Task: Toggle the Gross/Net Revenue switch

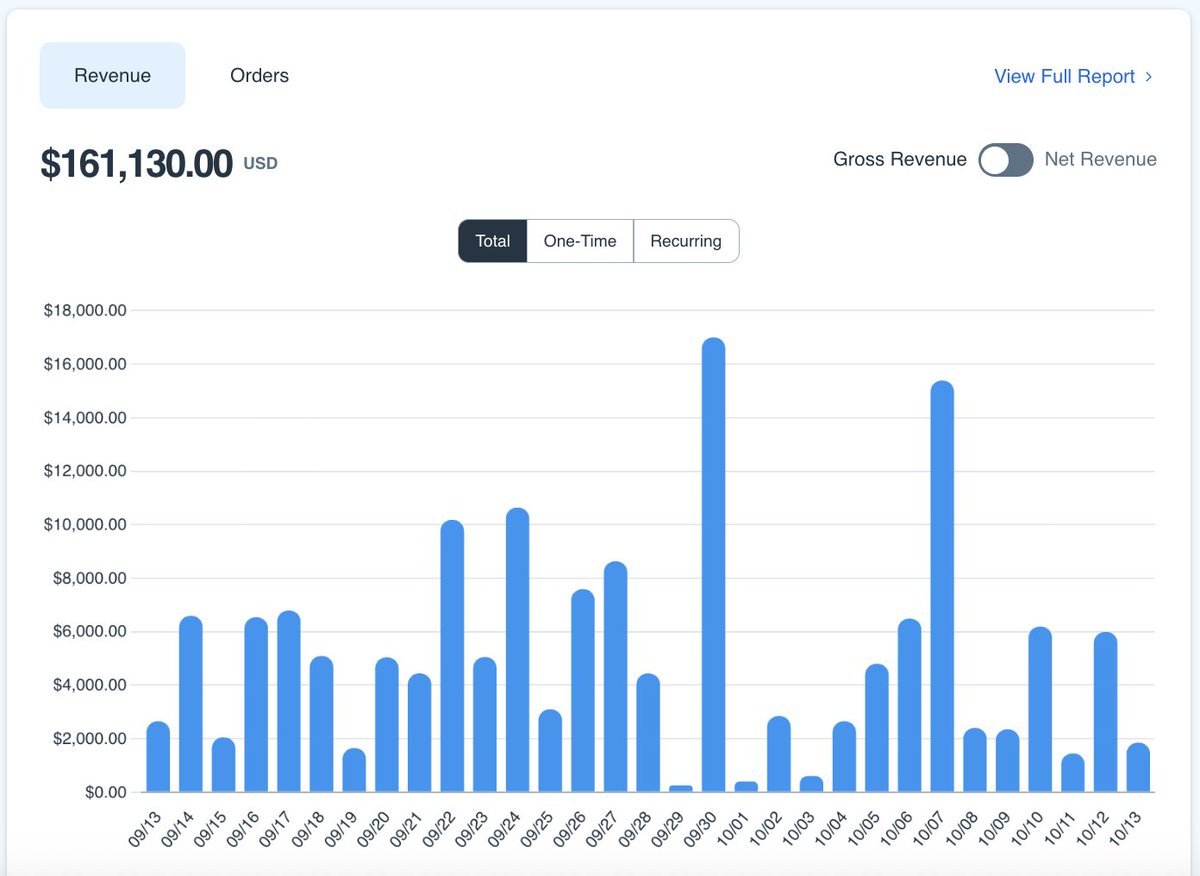Action: [1005, 160]
